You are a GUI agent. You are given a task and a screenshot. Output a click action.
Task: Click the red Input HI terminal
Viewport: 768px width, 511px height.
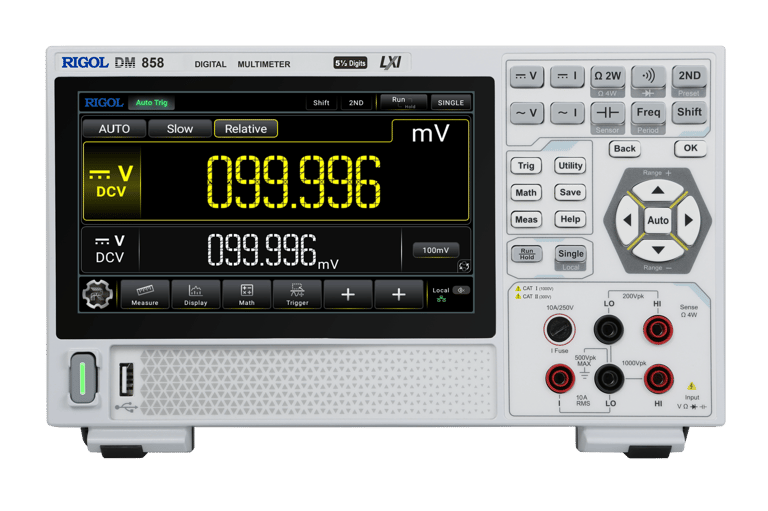(658, 378)
